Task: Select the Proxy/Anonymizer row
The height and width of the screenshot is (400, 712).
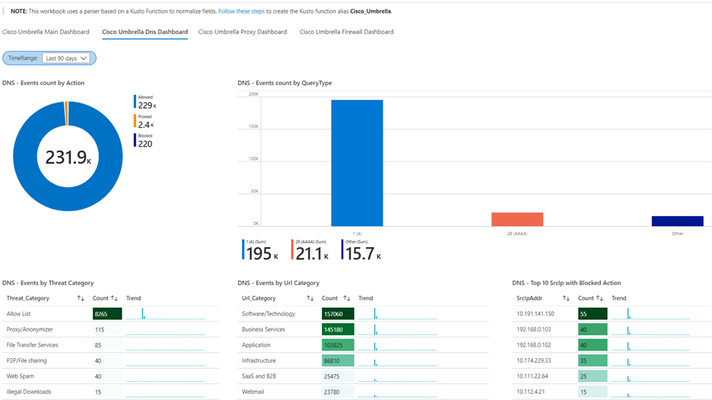Action: pyautogui.click(x=110, y=330)
